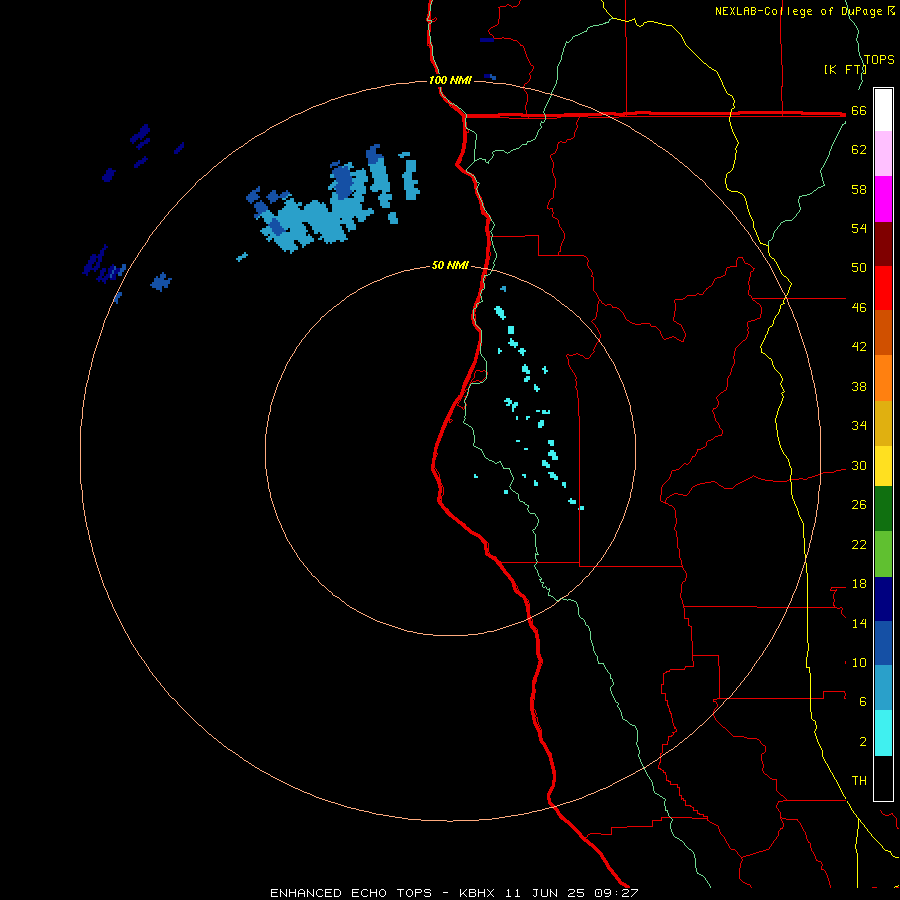Select the "50 NMI" range ring label
The height and width of the screenshot is (900, 900).
450,265
